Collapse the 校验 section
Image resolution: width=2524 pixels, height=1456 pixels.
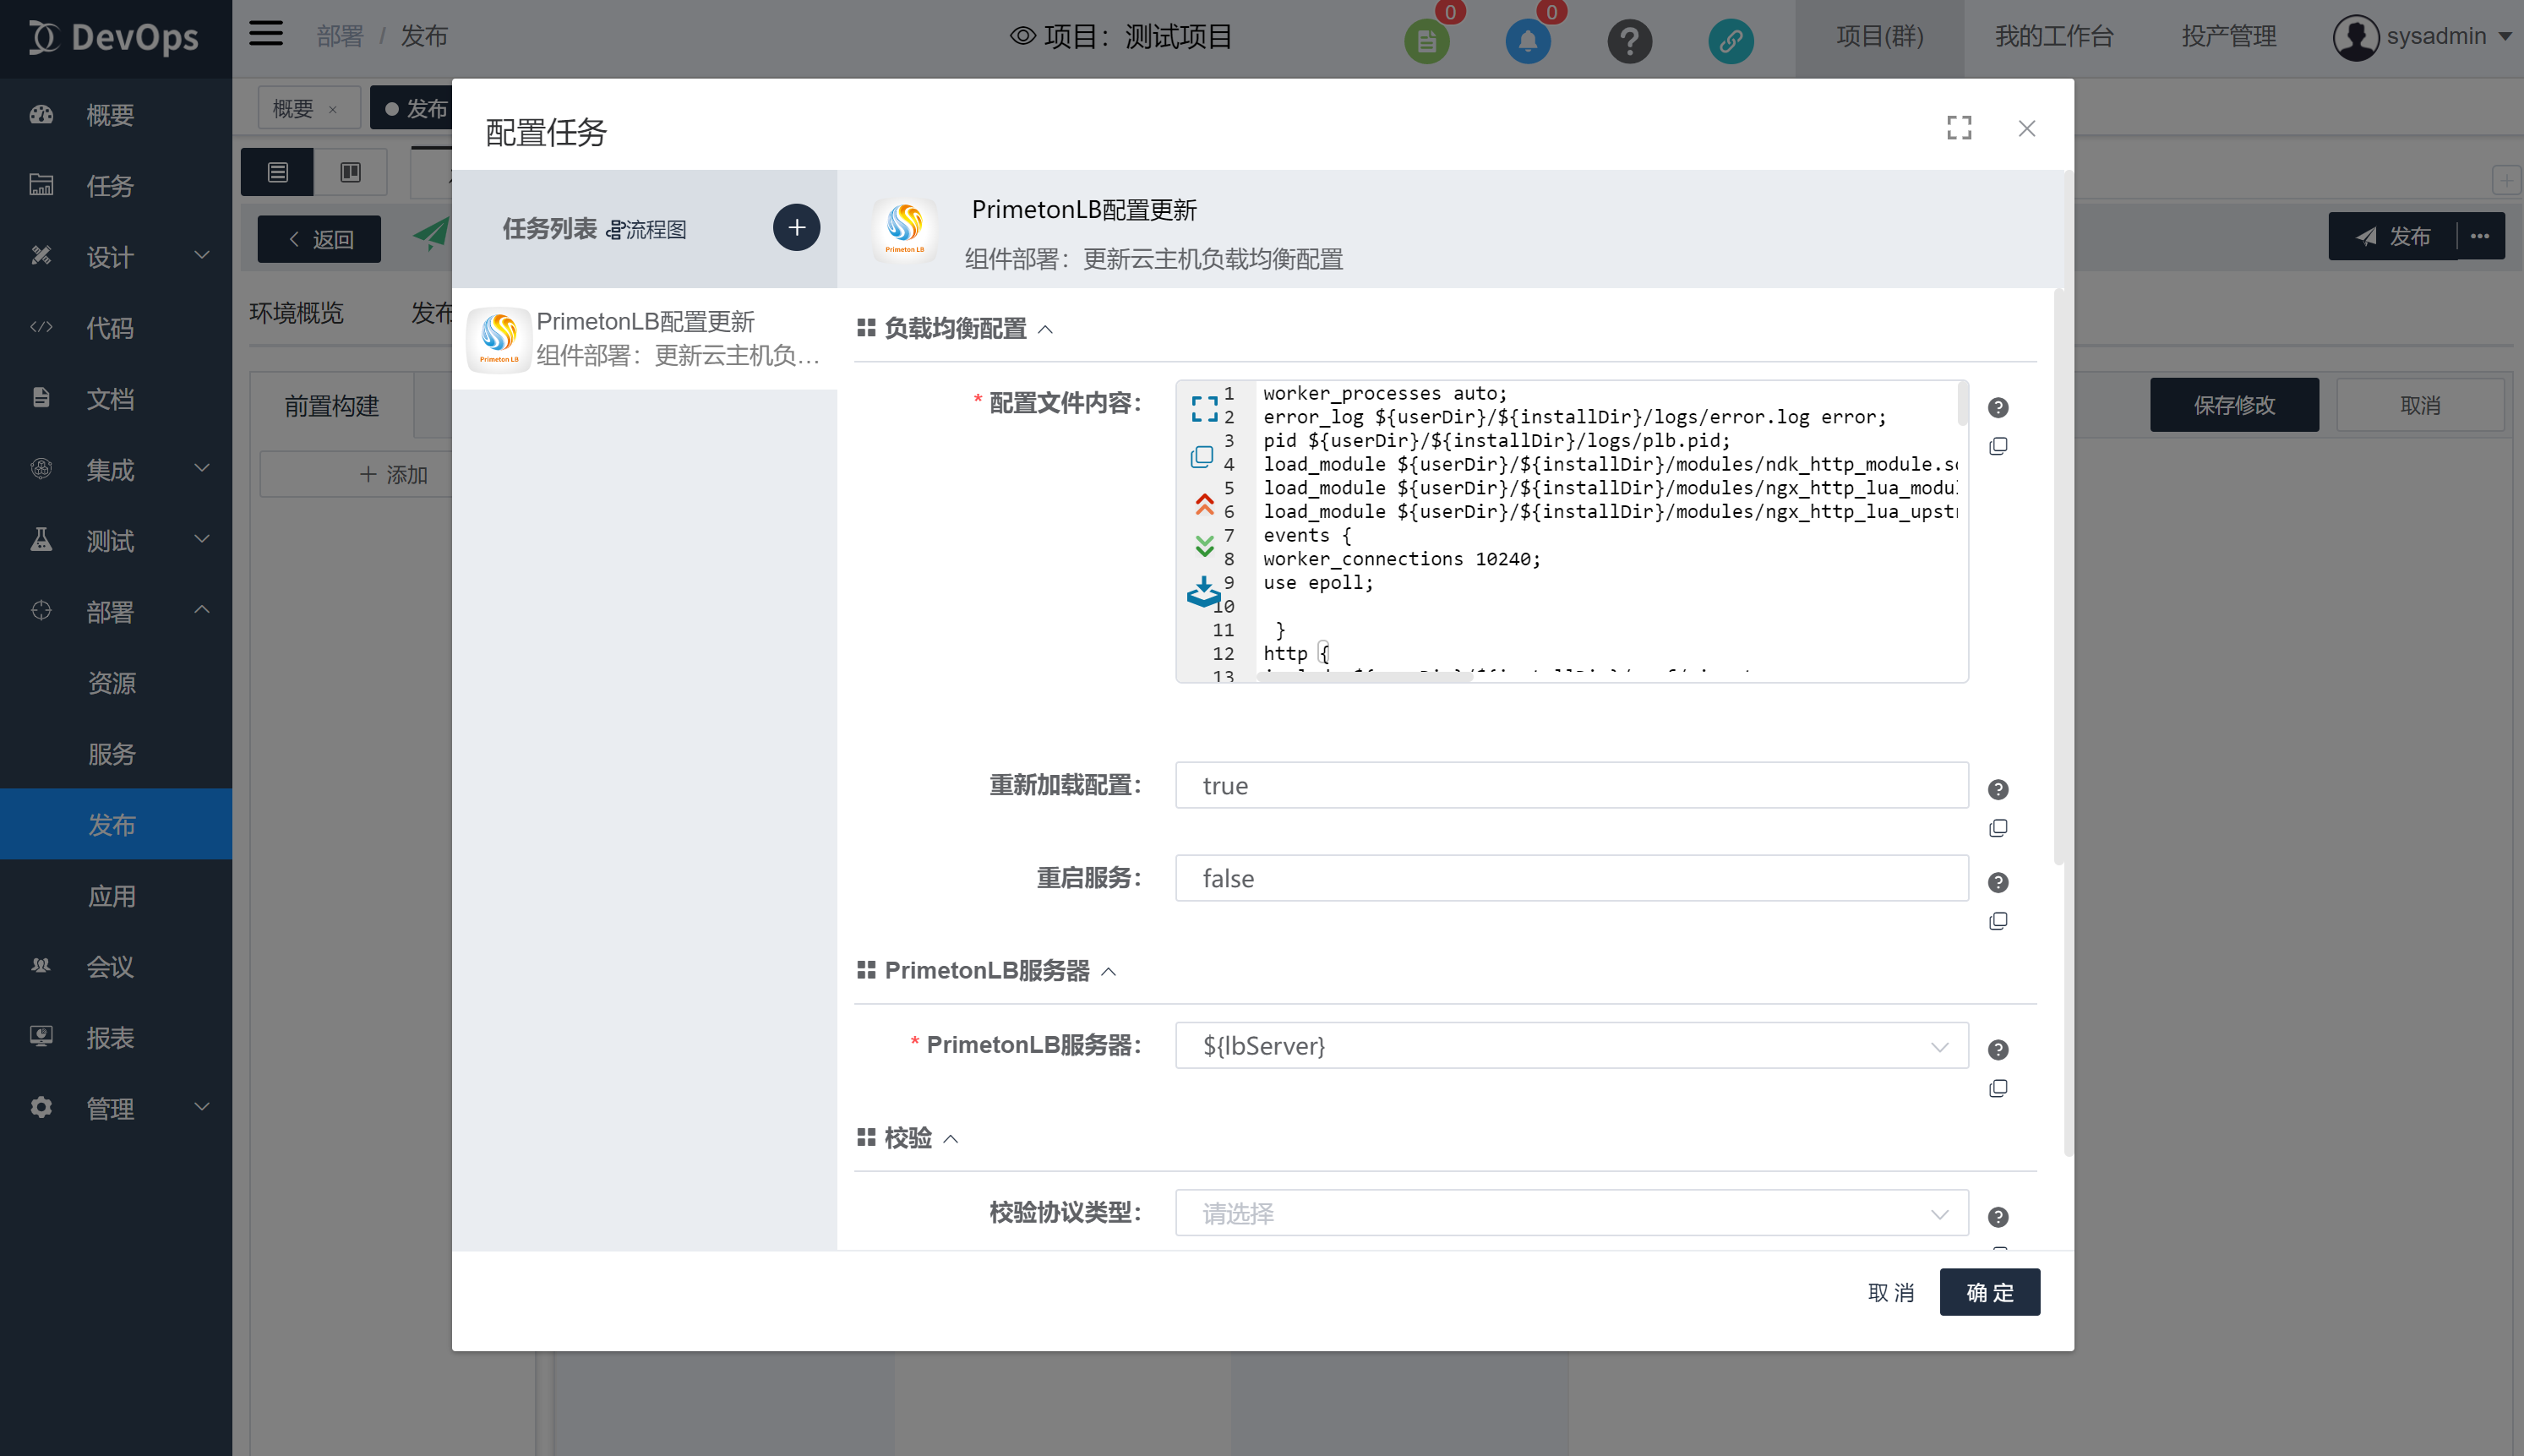[950, 1138]
